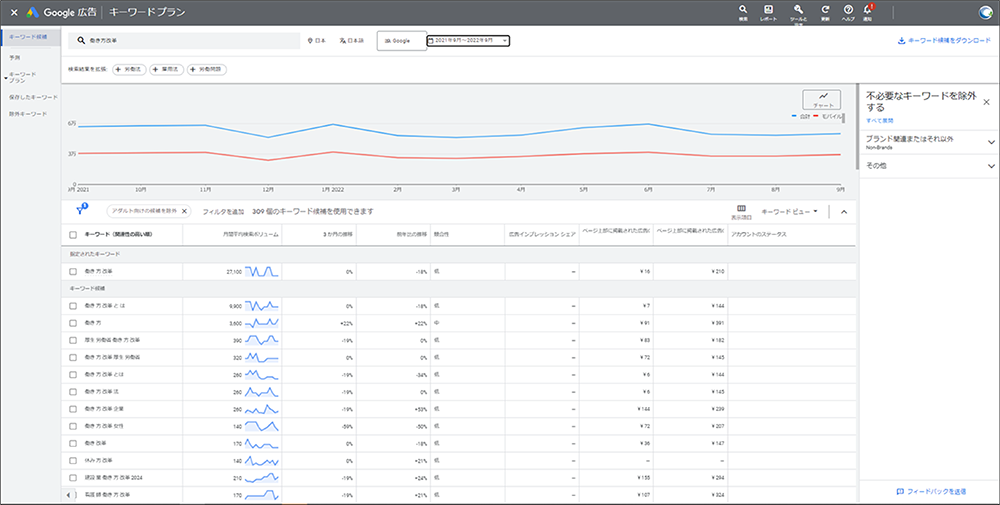Check the box for keyword with 390 volume
The width and height of the screenshot is (1000, 505).
pyautogui.click(x=73, y=340)
